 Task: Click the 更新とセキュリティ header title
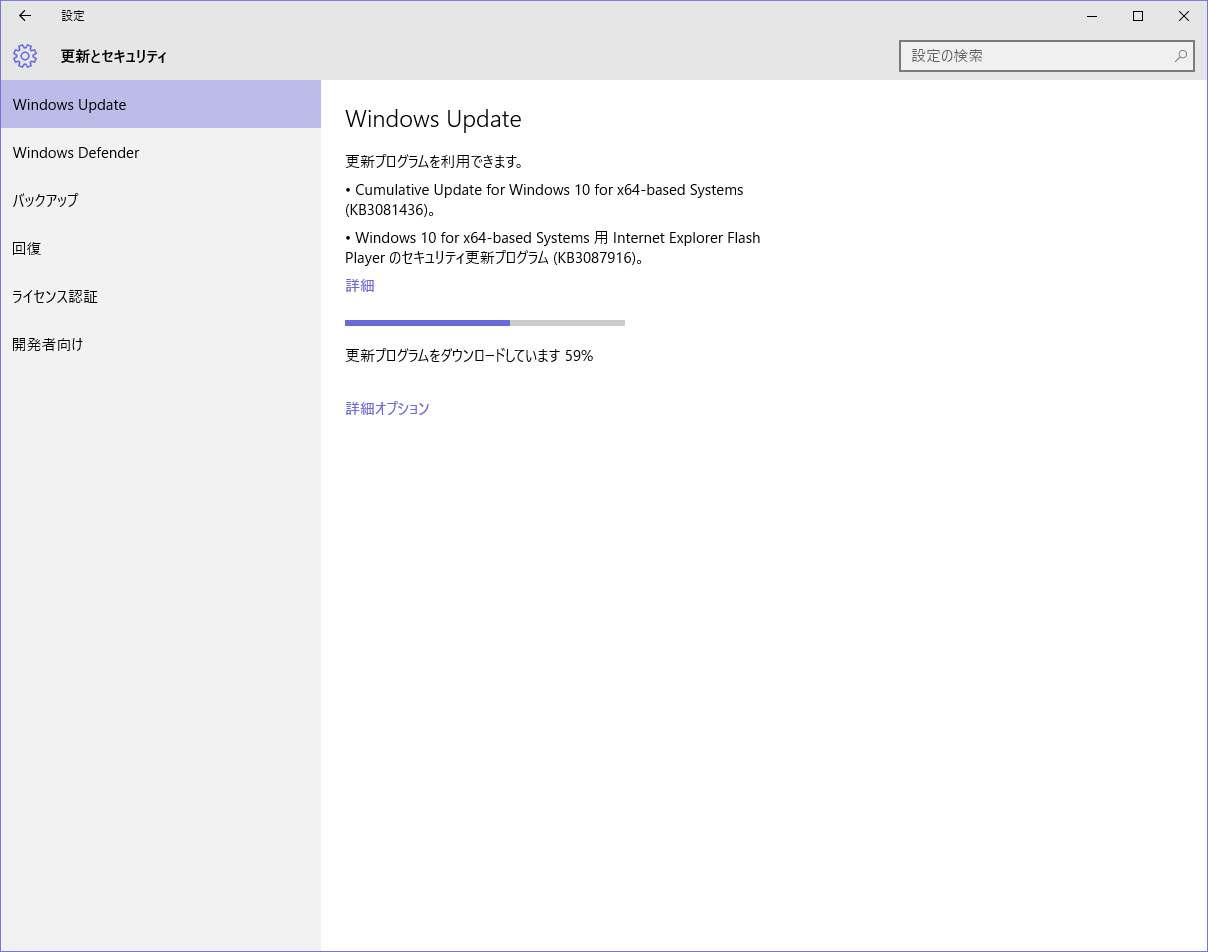click(x=113, y=56)
